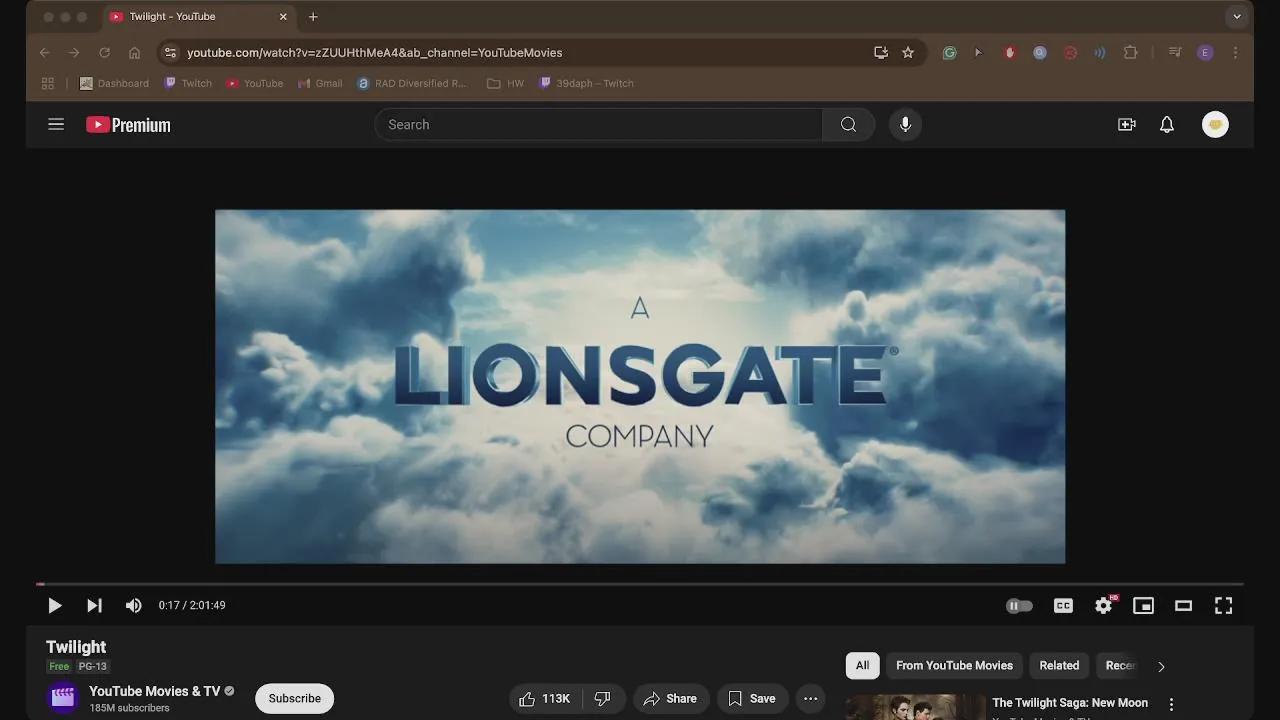The image size is (1280, 720).
Task: Seek on the video progress bar
Action: tap(640, 584)
